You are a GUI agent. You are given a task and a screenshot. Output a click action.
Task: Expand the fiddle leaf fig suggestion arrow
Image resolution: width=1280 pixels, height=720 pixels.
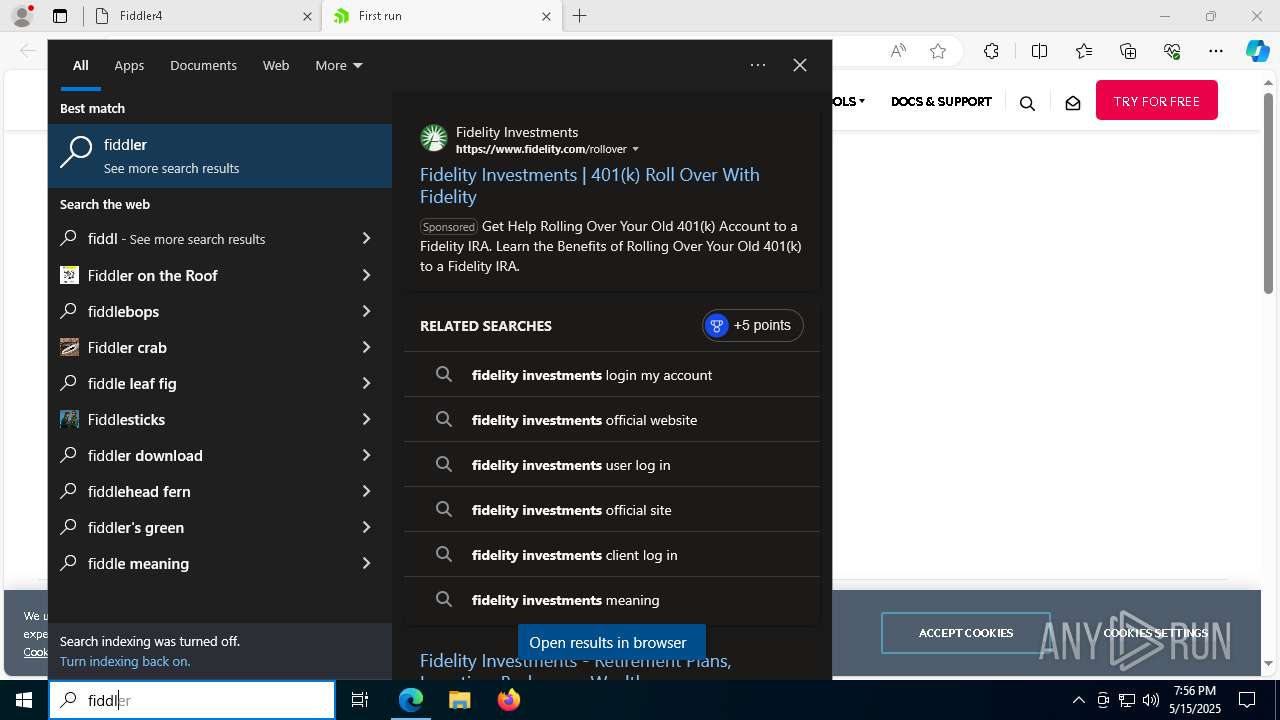(366, 383)
